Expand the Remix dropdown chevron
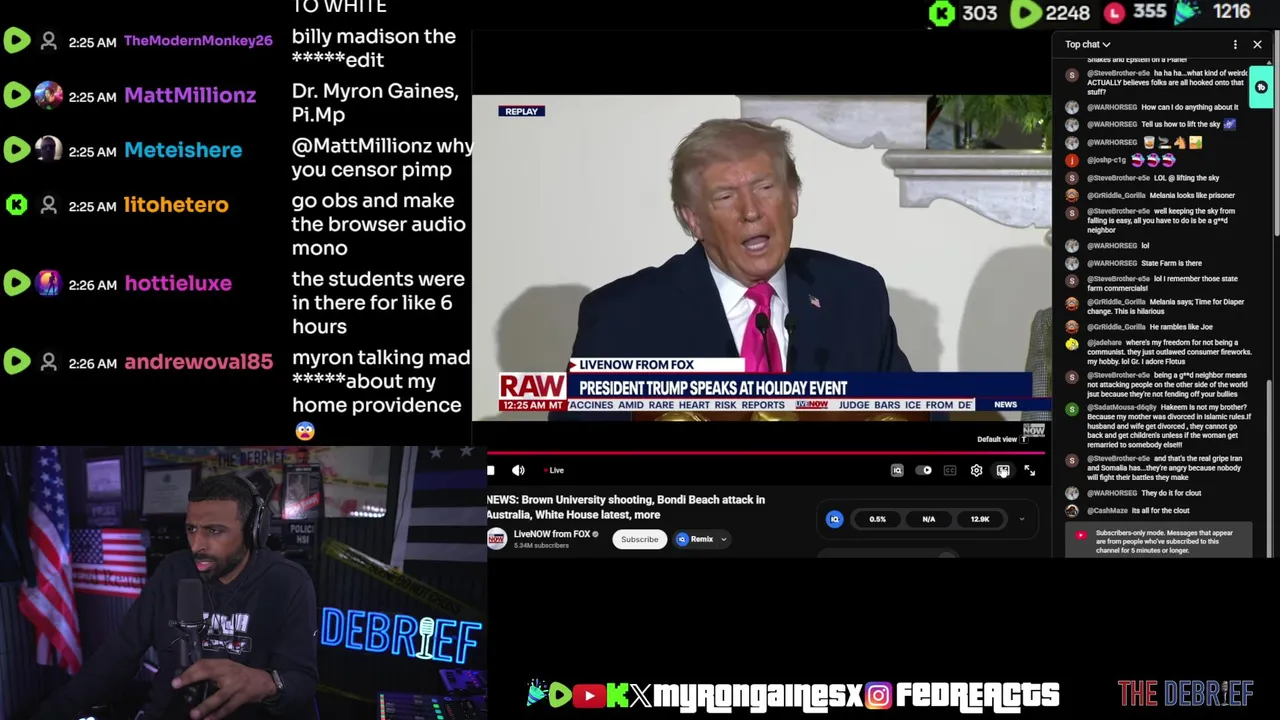Screen dimensions: 1280x720 tap(723, 539)
